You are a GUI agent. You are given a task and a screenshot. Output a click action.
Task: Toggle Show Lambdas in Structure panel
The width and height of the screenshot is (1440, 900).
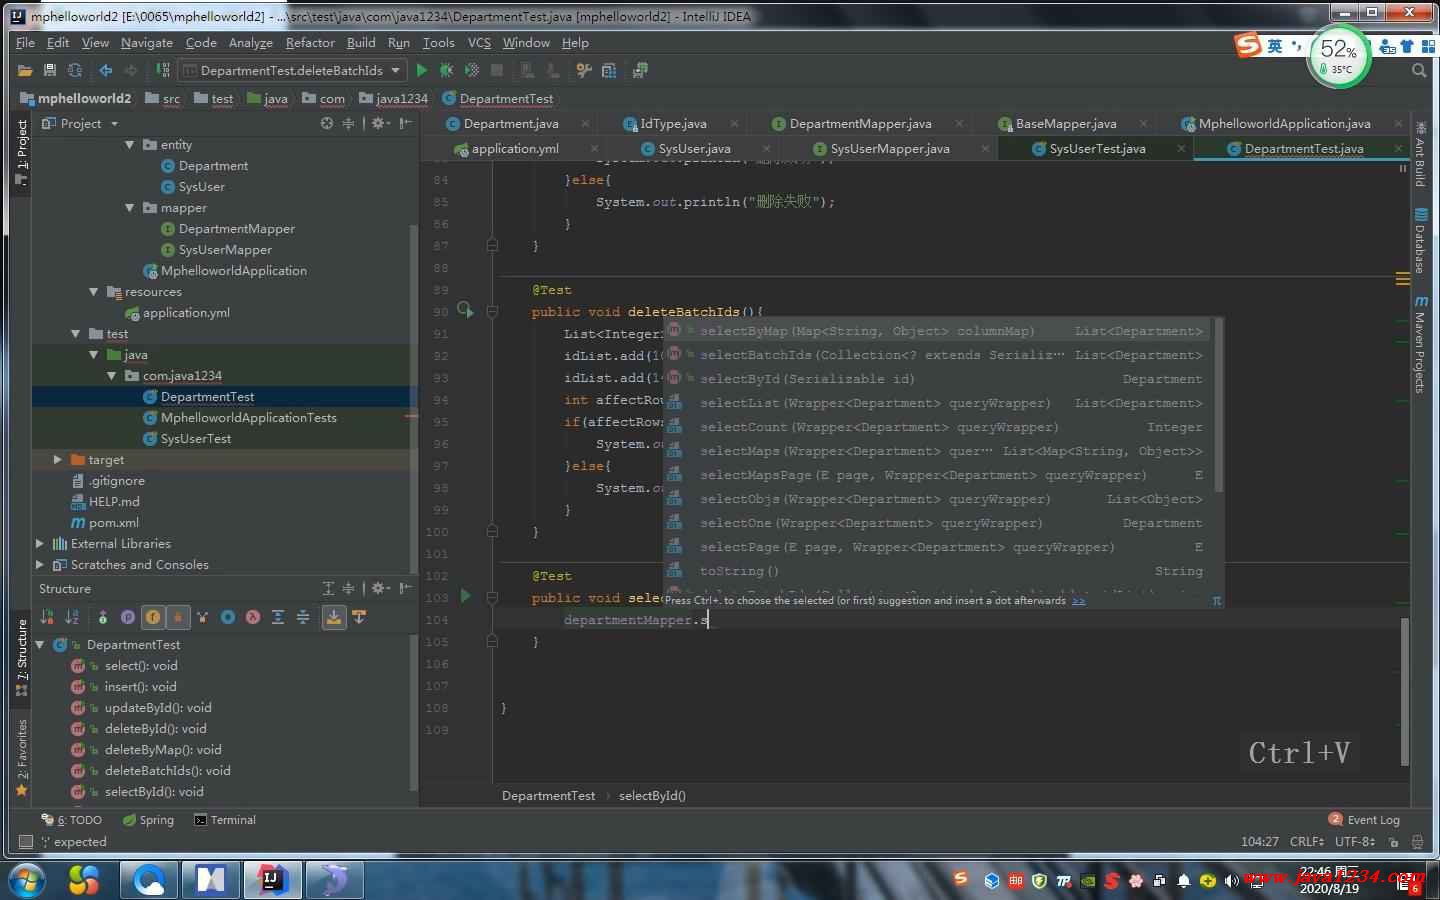[253, 617]
